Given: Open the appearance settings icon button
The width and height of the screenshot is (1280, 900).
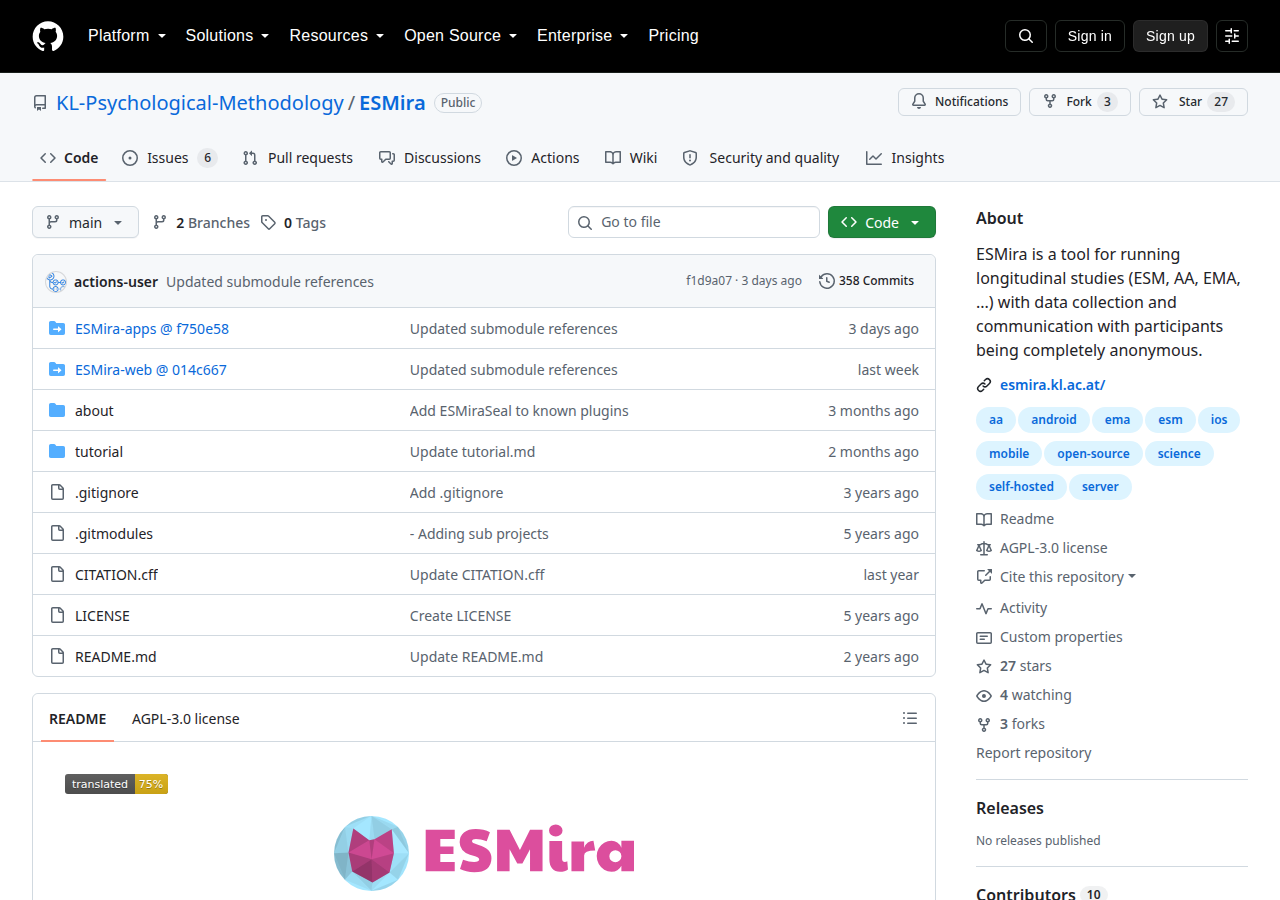Looking at the screenshot, I should point(1232,36).
